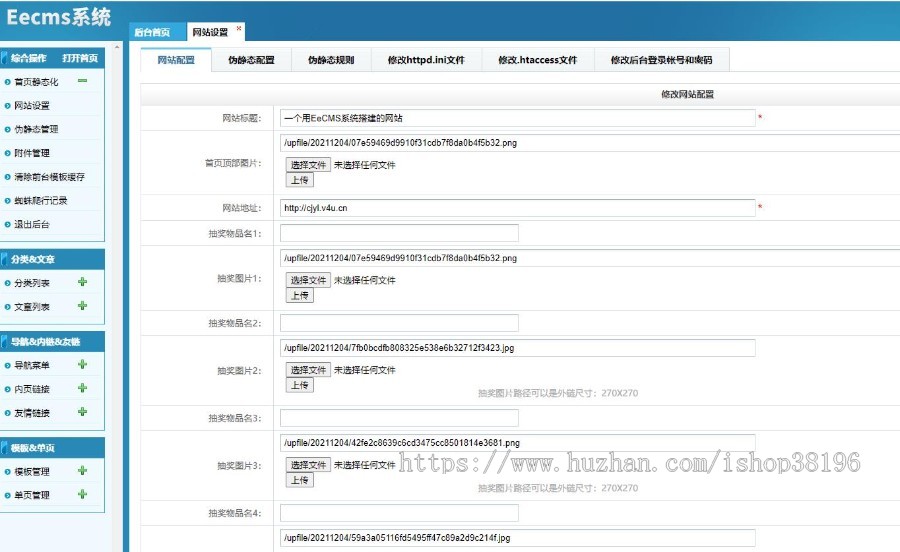
Task: Open 首页静态化 in sidebar
Action: pyautogui.click(x=36, y=82)
